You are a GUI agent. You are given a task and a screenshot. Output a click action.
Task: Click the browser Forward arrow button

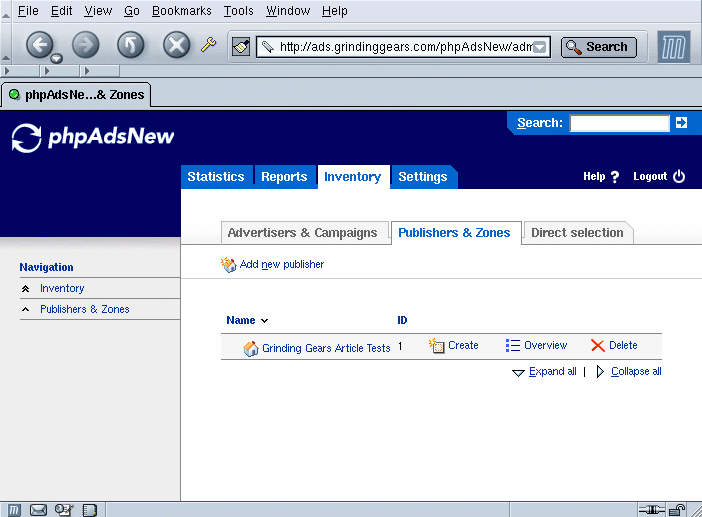point(86,45)
